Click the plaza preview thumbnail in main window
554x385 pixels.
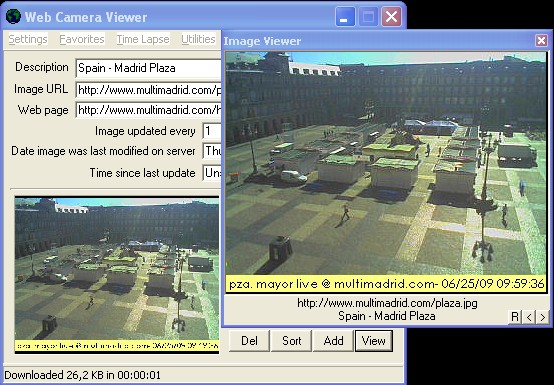tap(117, 275)
